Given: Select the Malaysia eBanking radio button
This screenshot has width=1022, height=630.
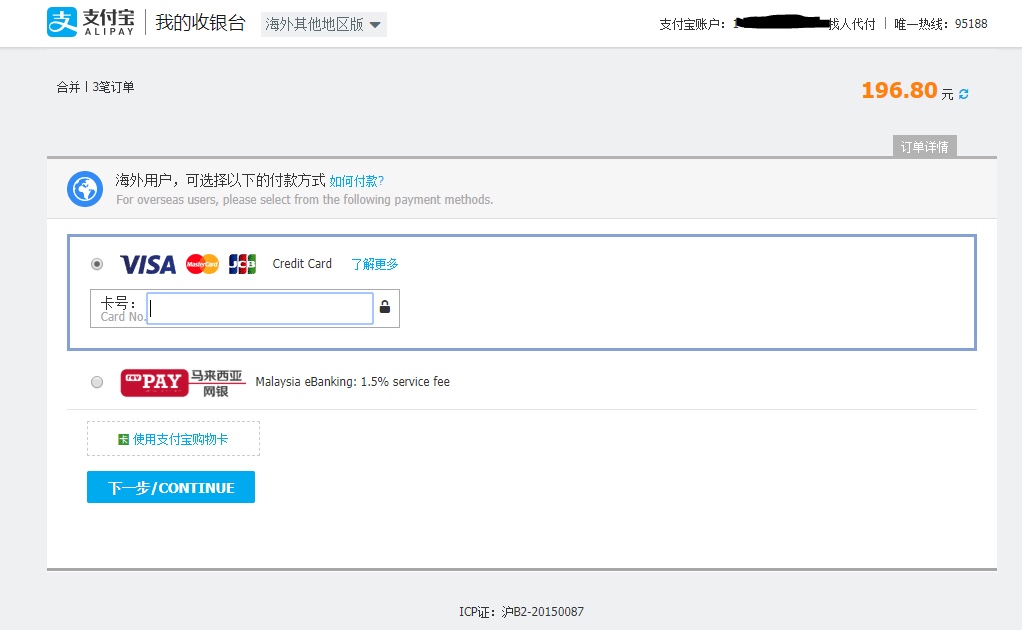Looking at the screenshot, I should [97, 382].
